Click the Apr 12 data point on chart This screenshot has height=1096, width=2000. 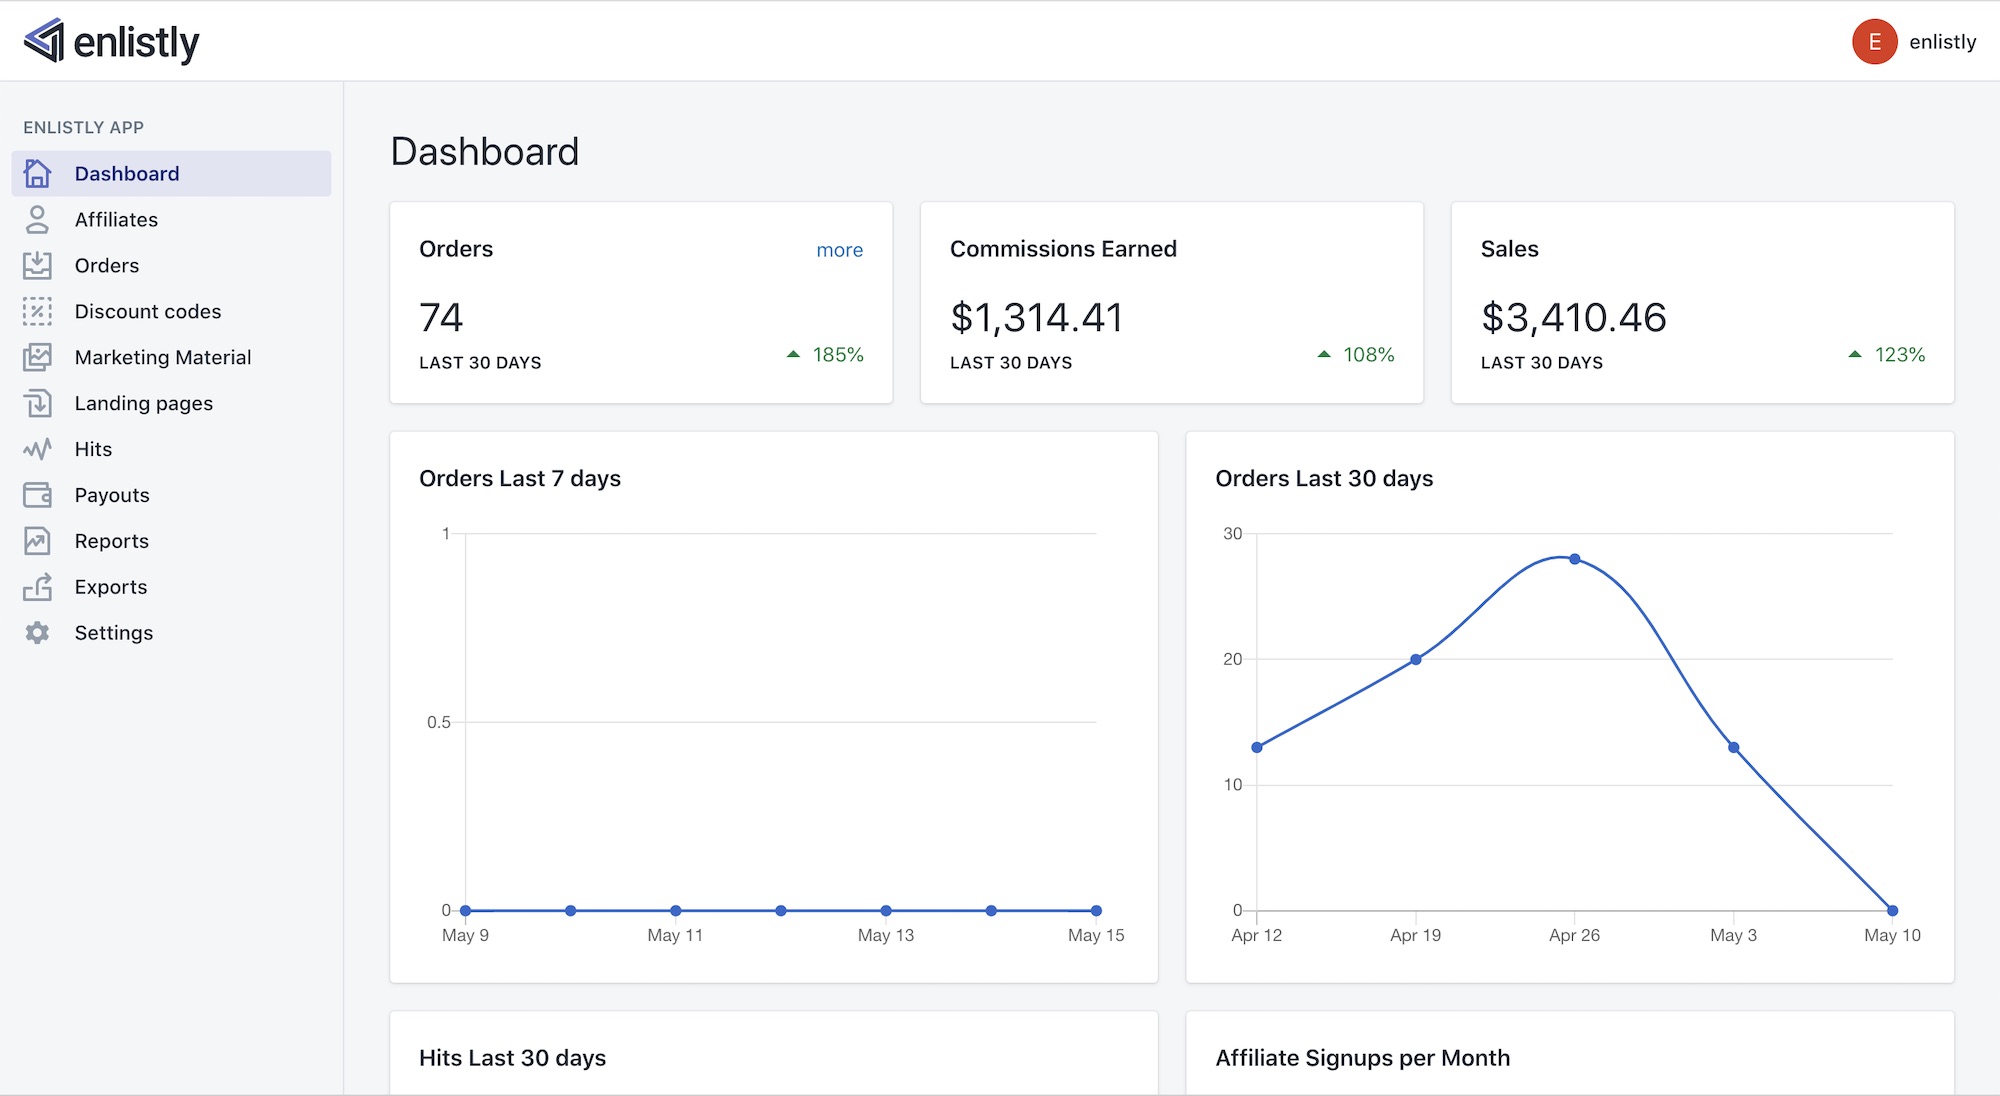[1257, 747]
